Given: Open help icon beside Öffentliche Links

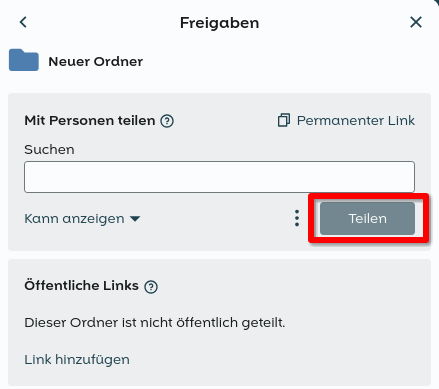Looking at the screenshot, I should point(151,286).
